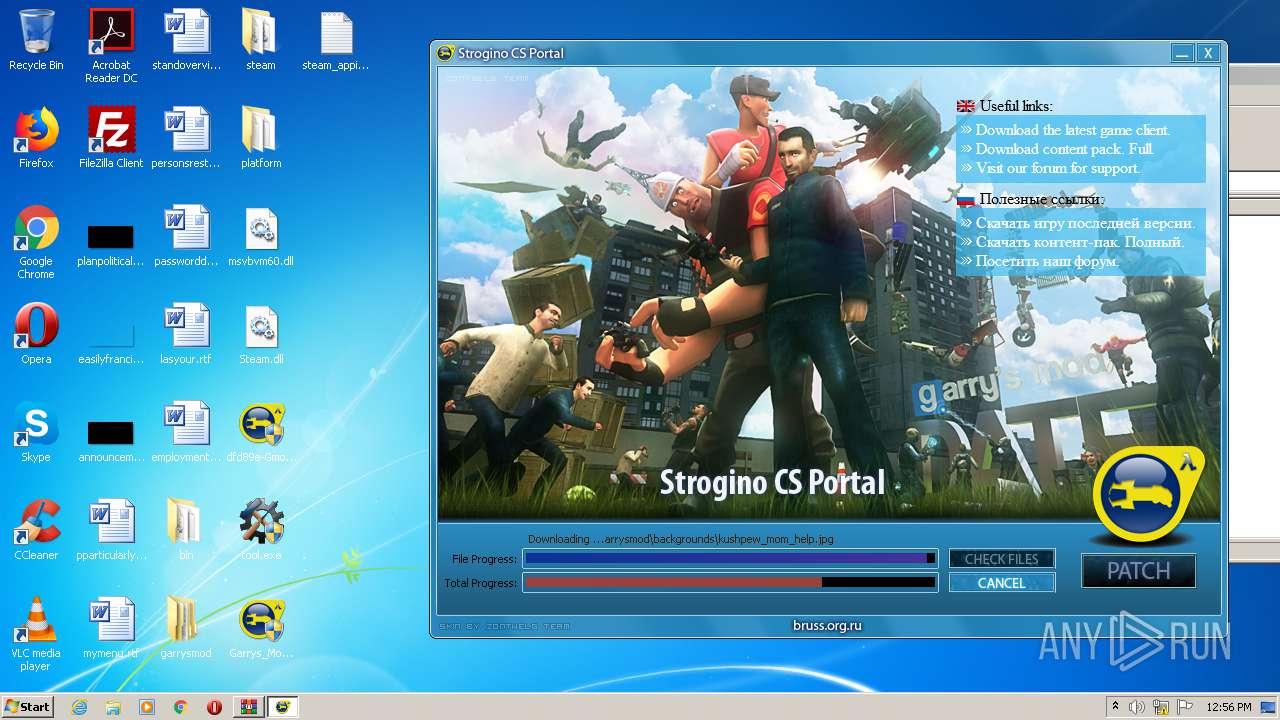Screen dimensions: 1280x720
Task: Open Windows Explorer from the taskbar
Action: 113,707
